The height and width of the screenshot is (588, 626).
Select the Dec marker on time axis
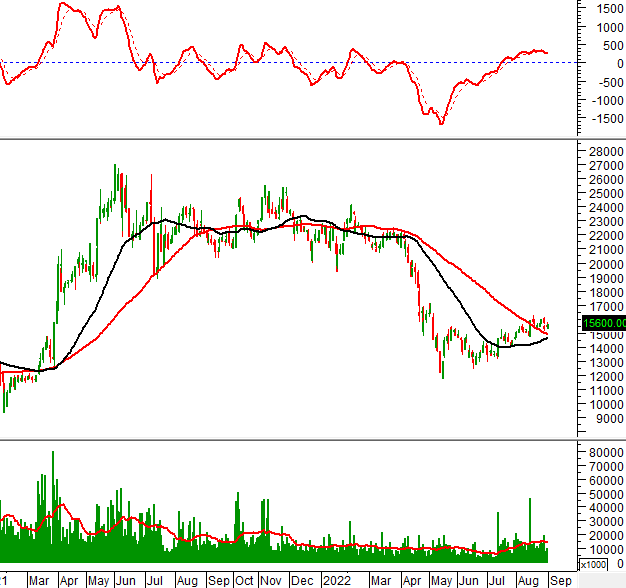coord(305,579)
